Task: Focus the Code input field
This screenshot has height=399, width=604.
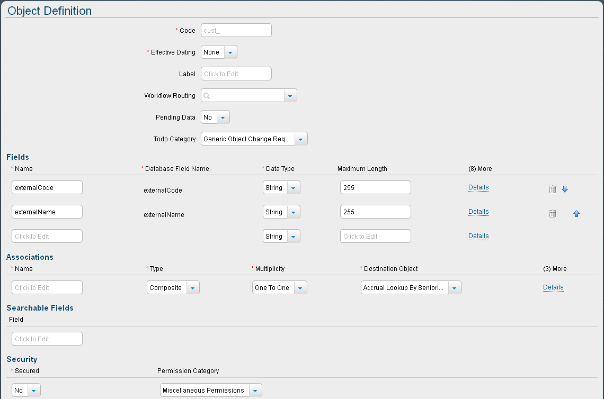Action: (236, 30)
